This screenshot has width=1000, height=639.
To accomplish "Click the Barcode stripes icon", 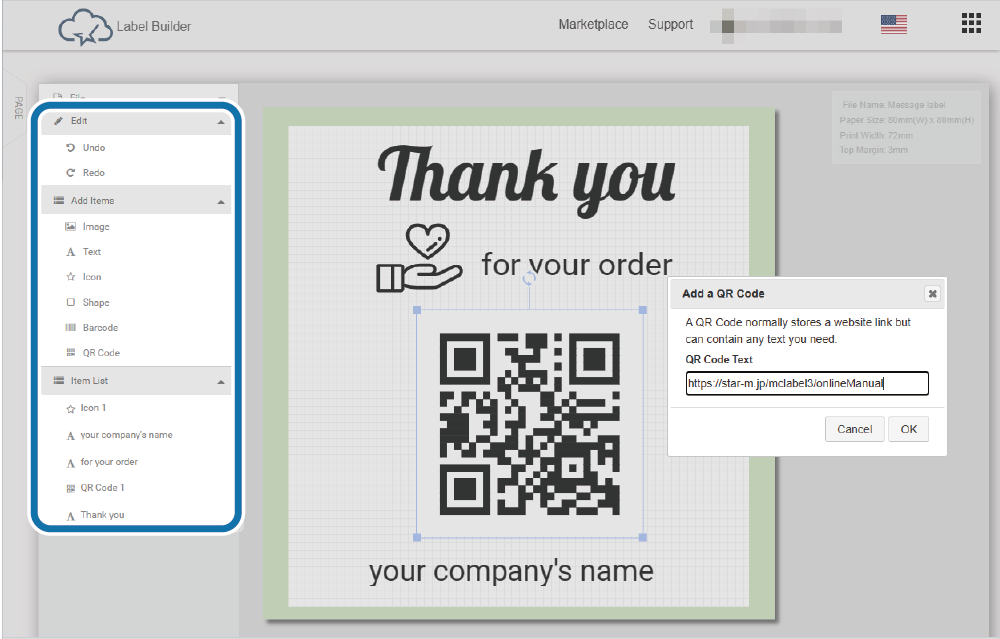I will (x=71, y=327).
